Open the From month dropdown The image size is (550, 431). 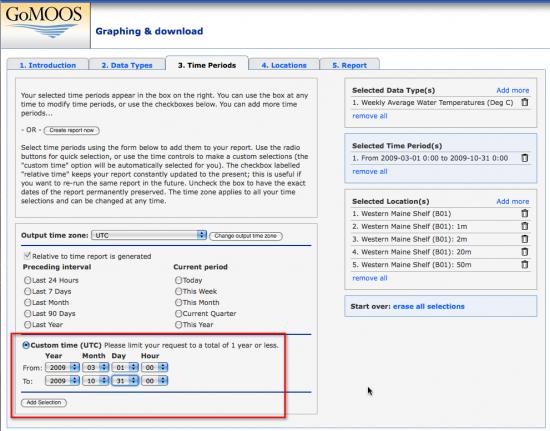point(95,368)
